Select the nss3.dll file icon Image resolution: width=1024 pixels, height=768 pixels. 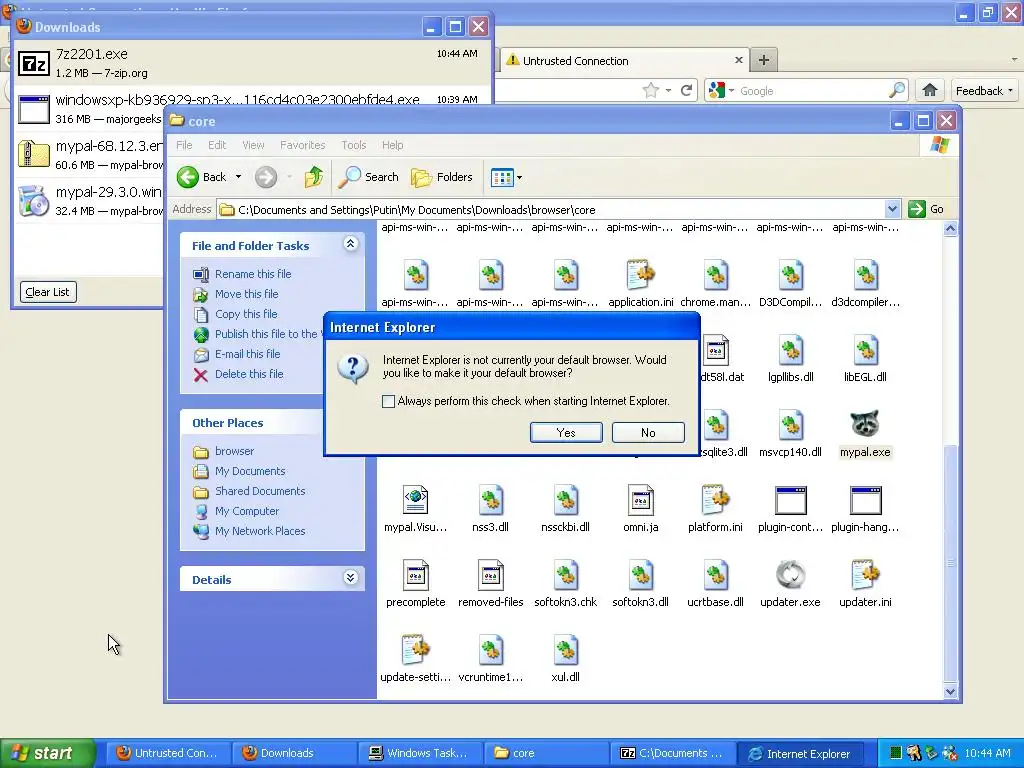(490, 500)
